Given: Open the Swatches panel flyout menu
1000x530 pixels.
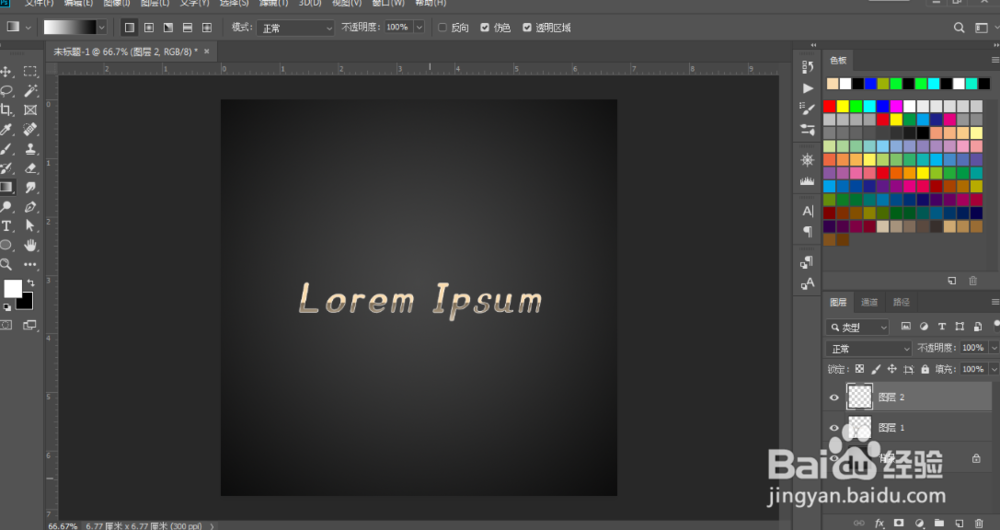Looking at the screenshot, I should pos(995,60).
